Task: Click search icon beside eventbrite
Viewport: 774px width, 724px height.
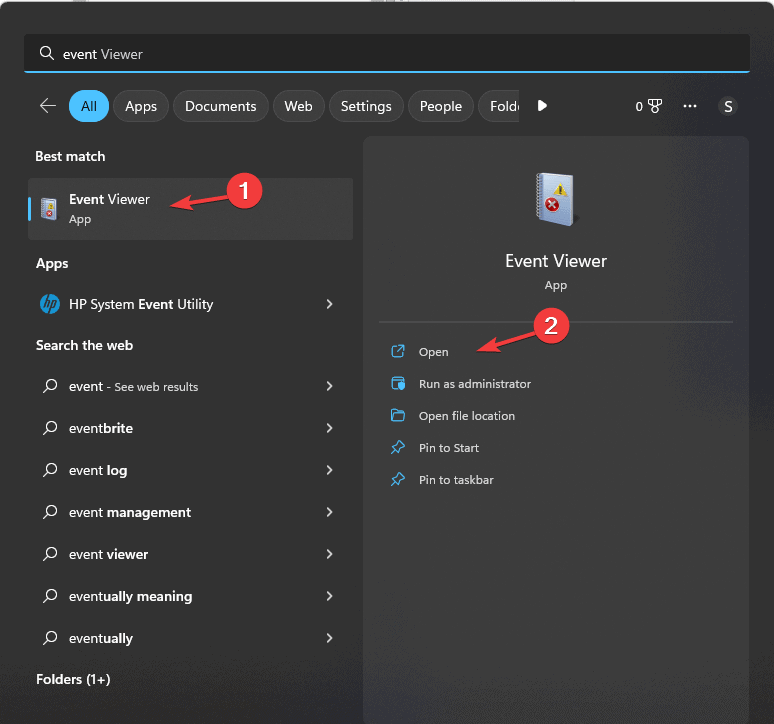Action: tap(50, 428)
